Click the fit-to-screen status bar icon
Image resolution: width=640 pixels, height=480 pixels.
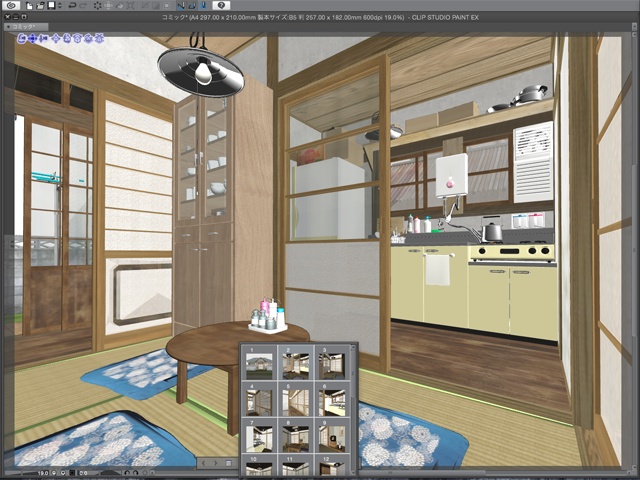click(72, 473)
